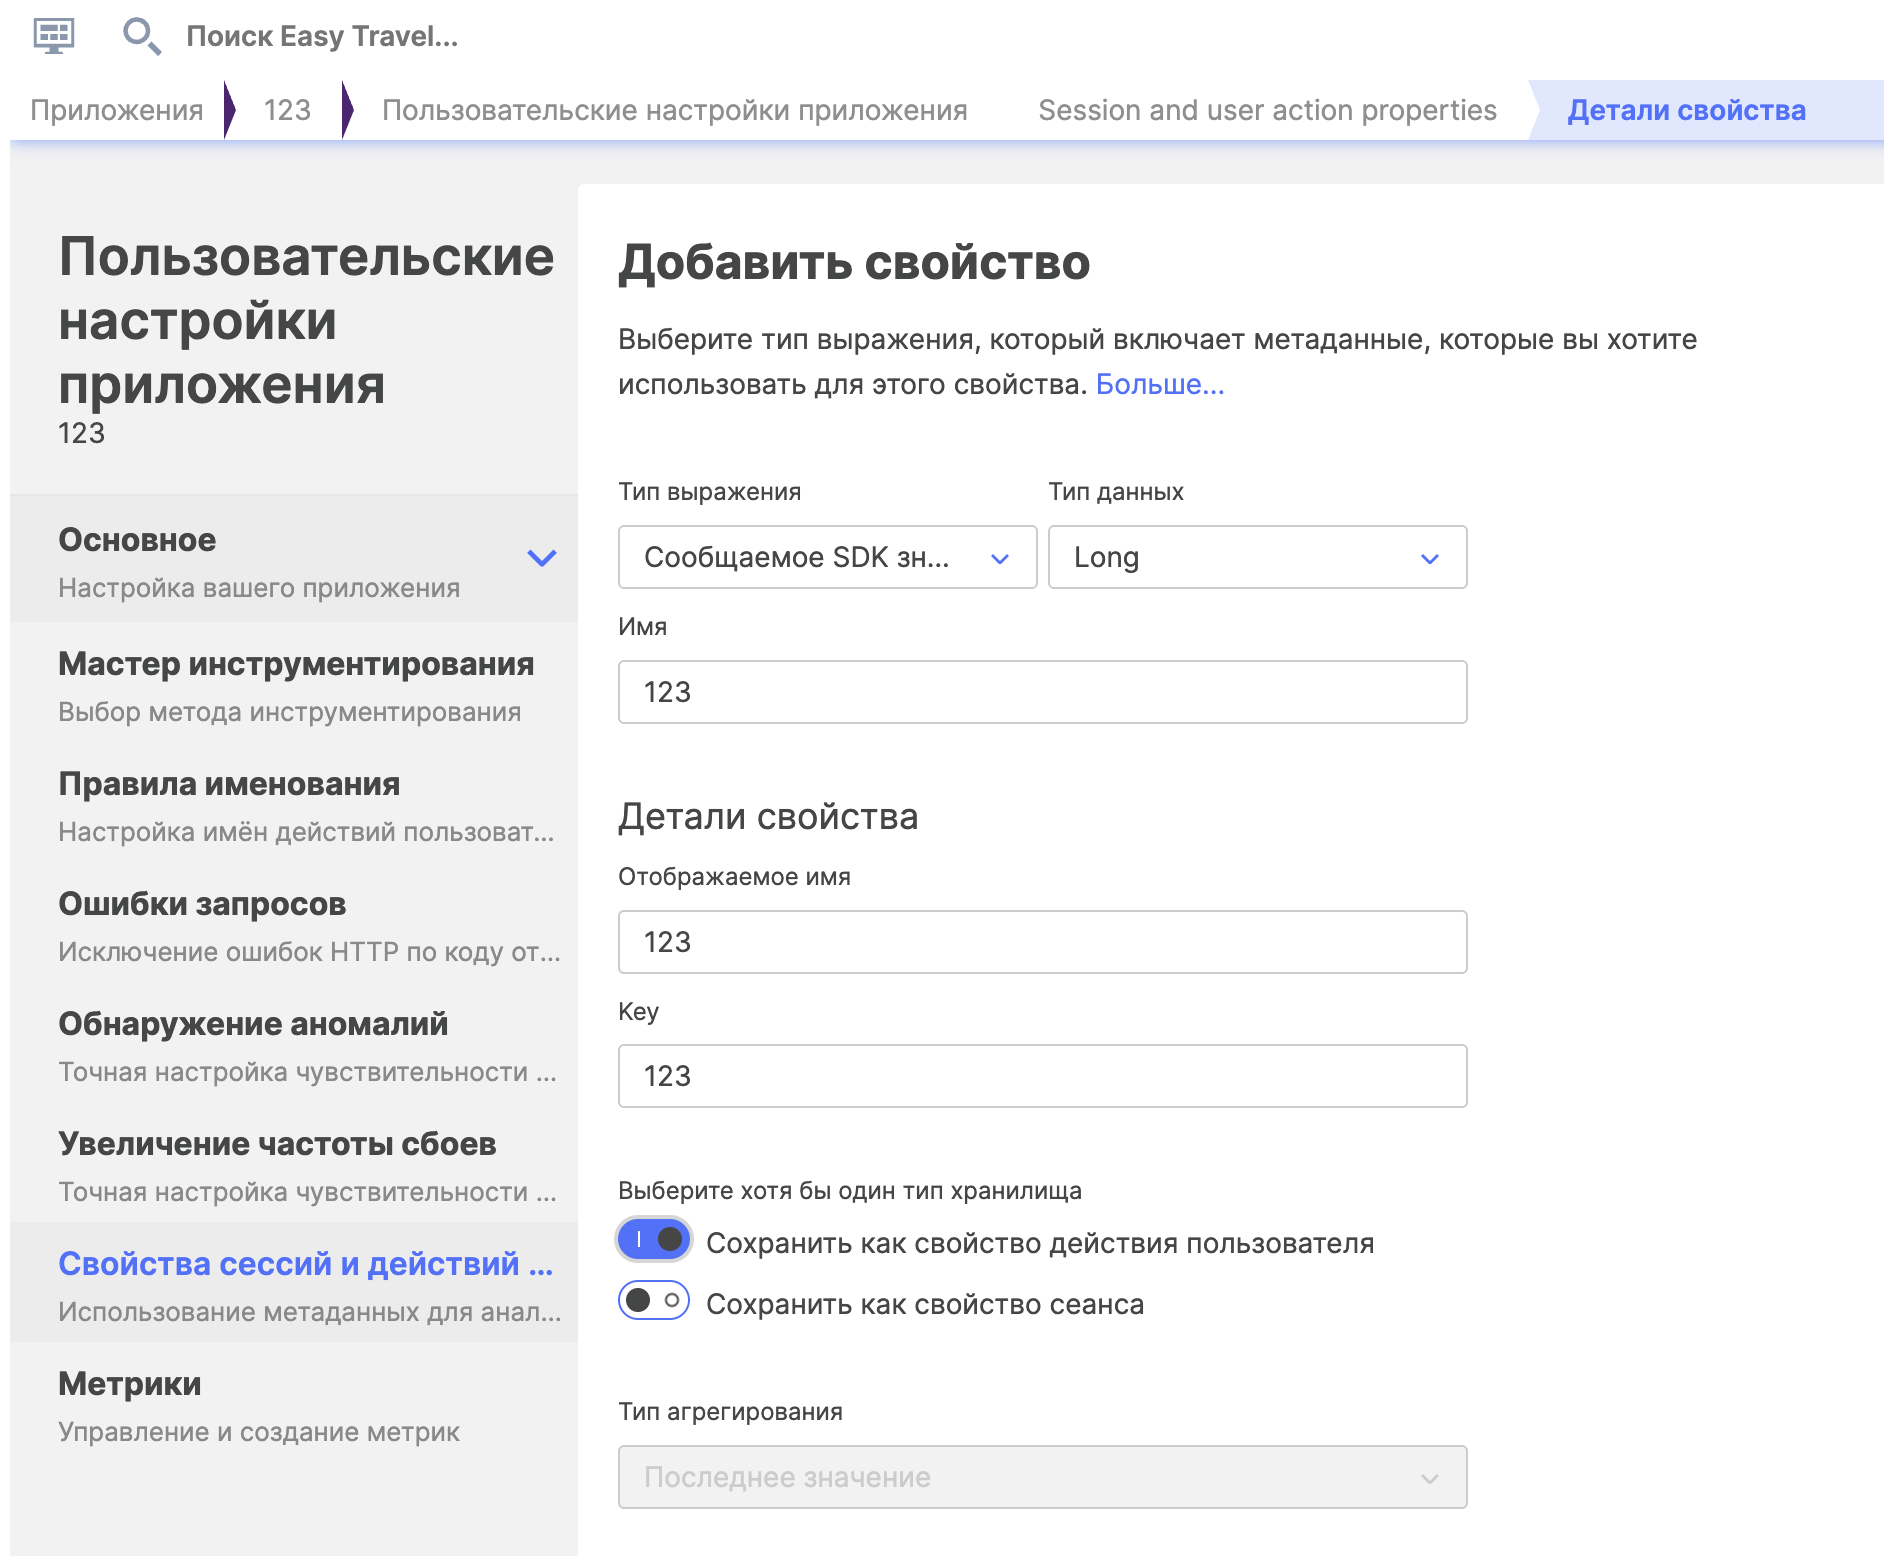This screenshot has height=1556, width=1884.
Task: Open the Тип агрегирования dropdown
Action: (x=1042, y=1477)
